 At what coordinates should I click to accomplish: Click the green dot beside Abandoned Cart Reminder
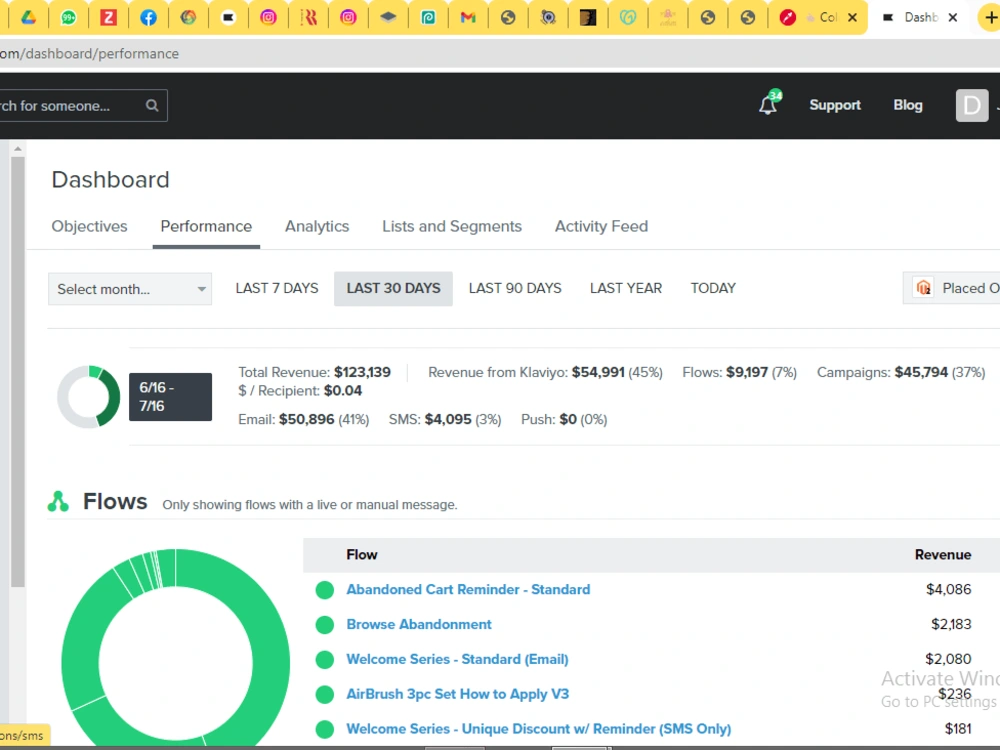pyautogui.click(x=325, y=590)
